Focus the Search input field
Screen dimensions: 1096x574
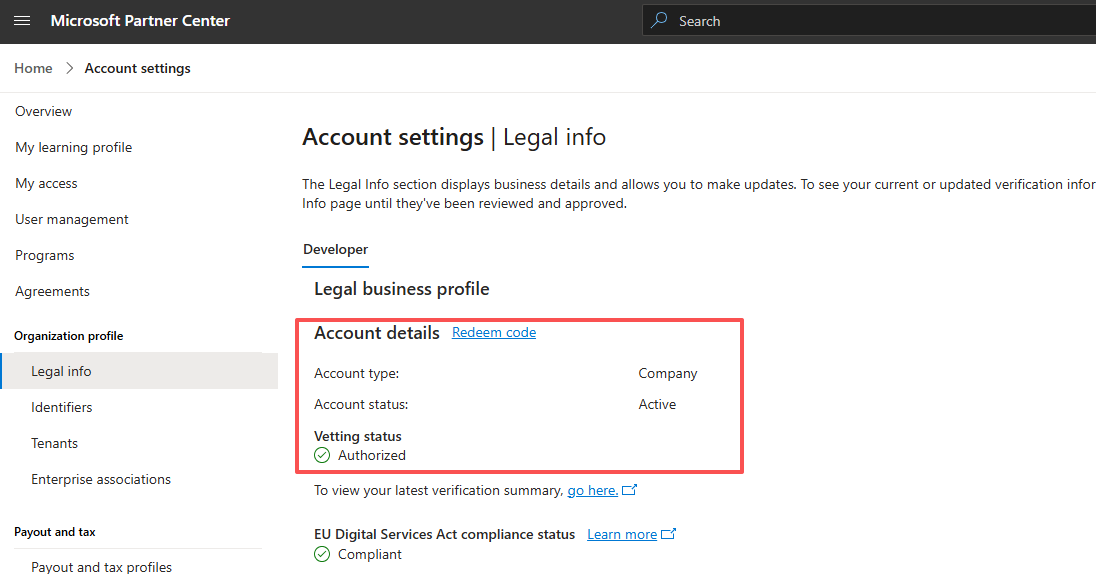[x=869, y=21]
